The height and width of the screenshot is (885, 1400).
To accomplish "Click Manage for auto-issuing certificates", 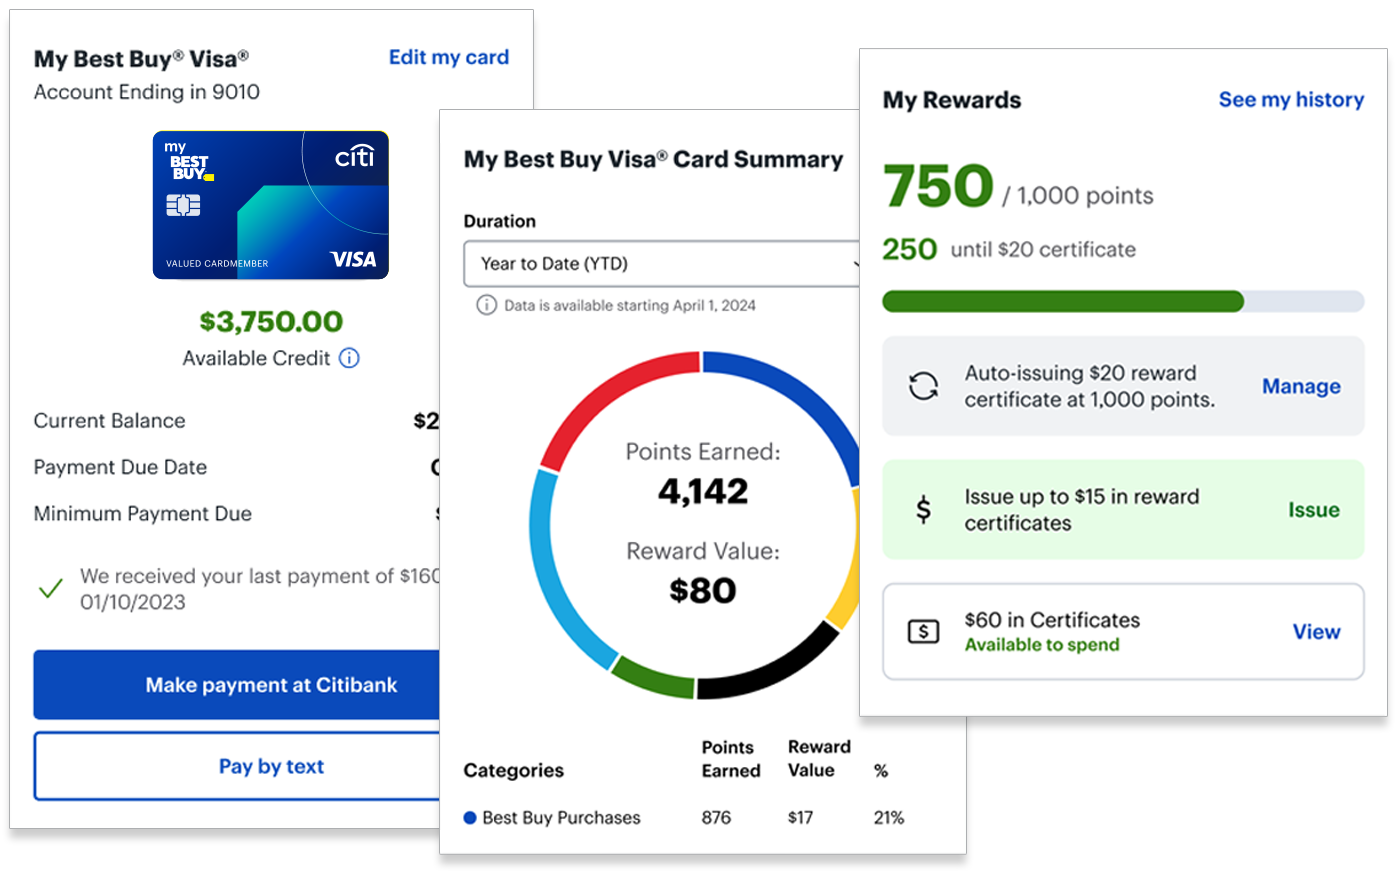I will [x=1301, y=386].
